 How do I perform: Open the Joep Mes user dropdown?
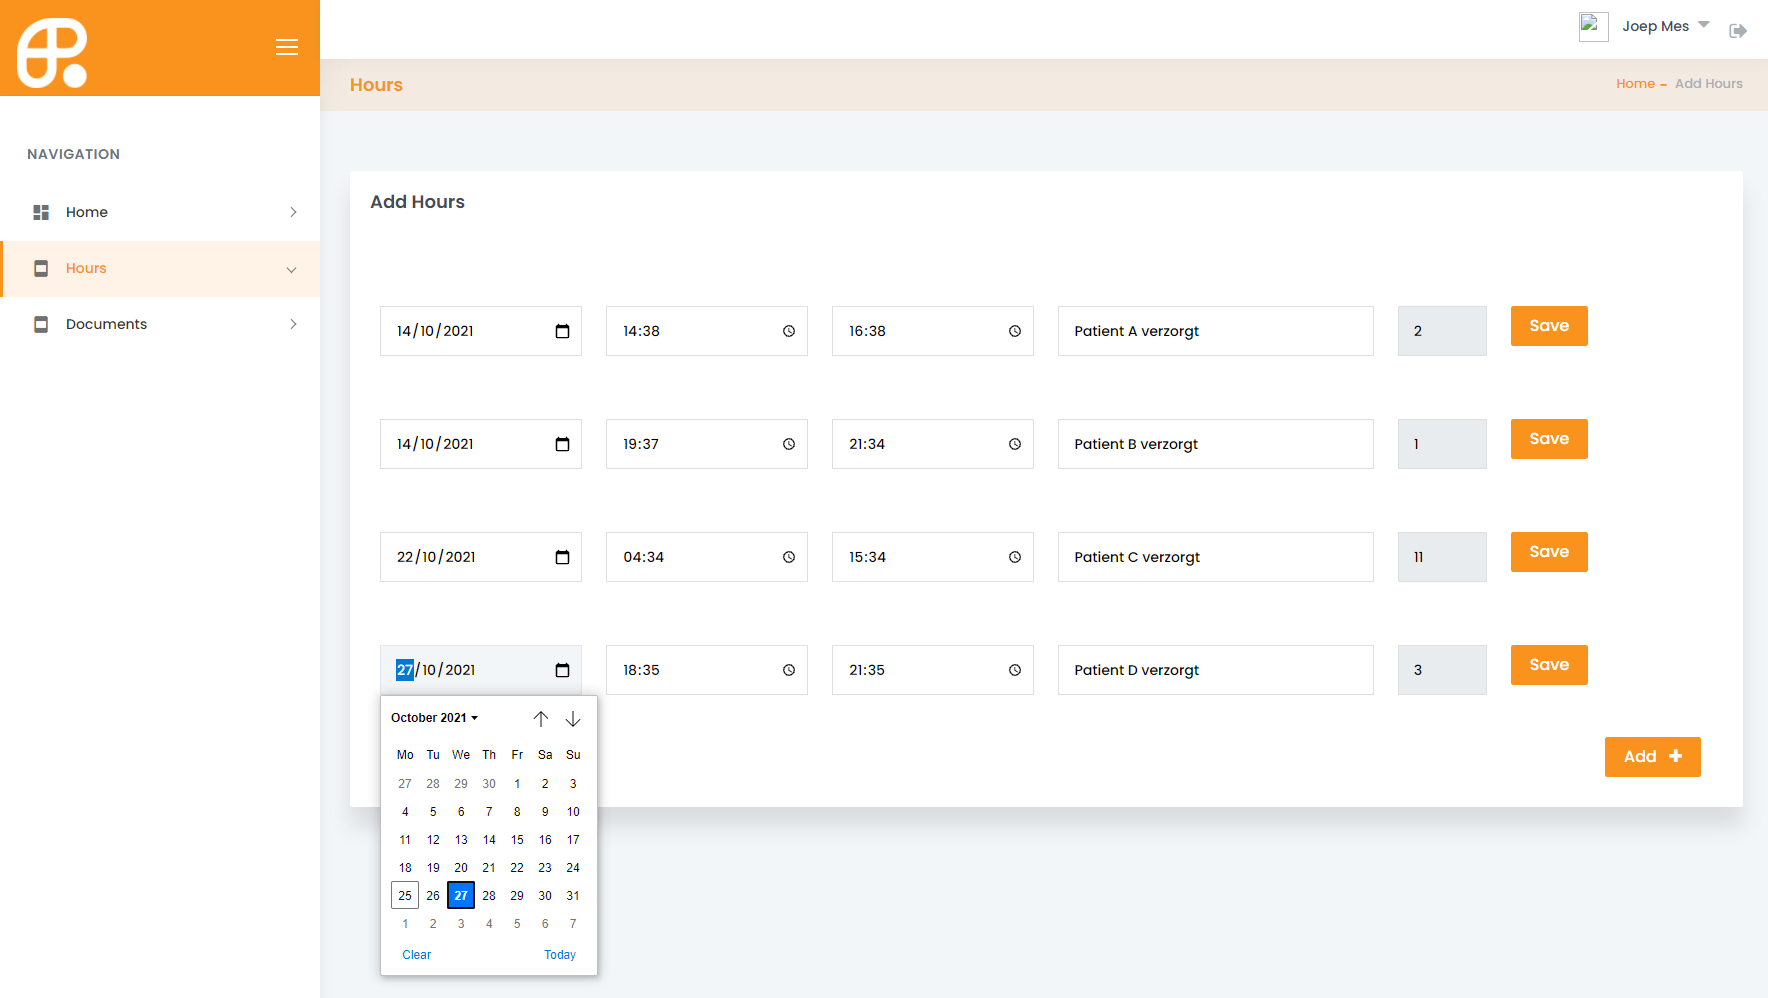[x=1665, y=26]
